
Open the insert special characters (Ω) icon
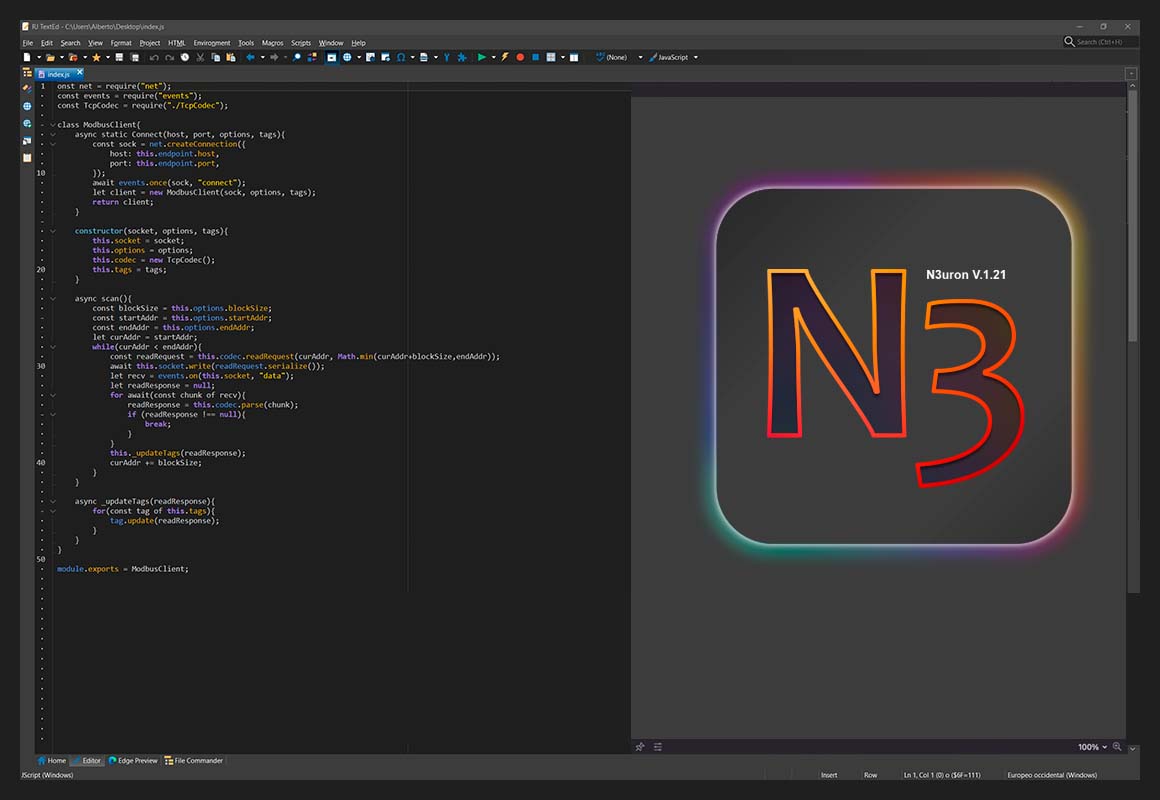click(400, 57)
